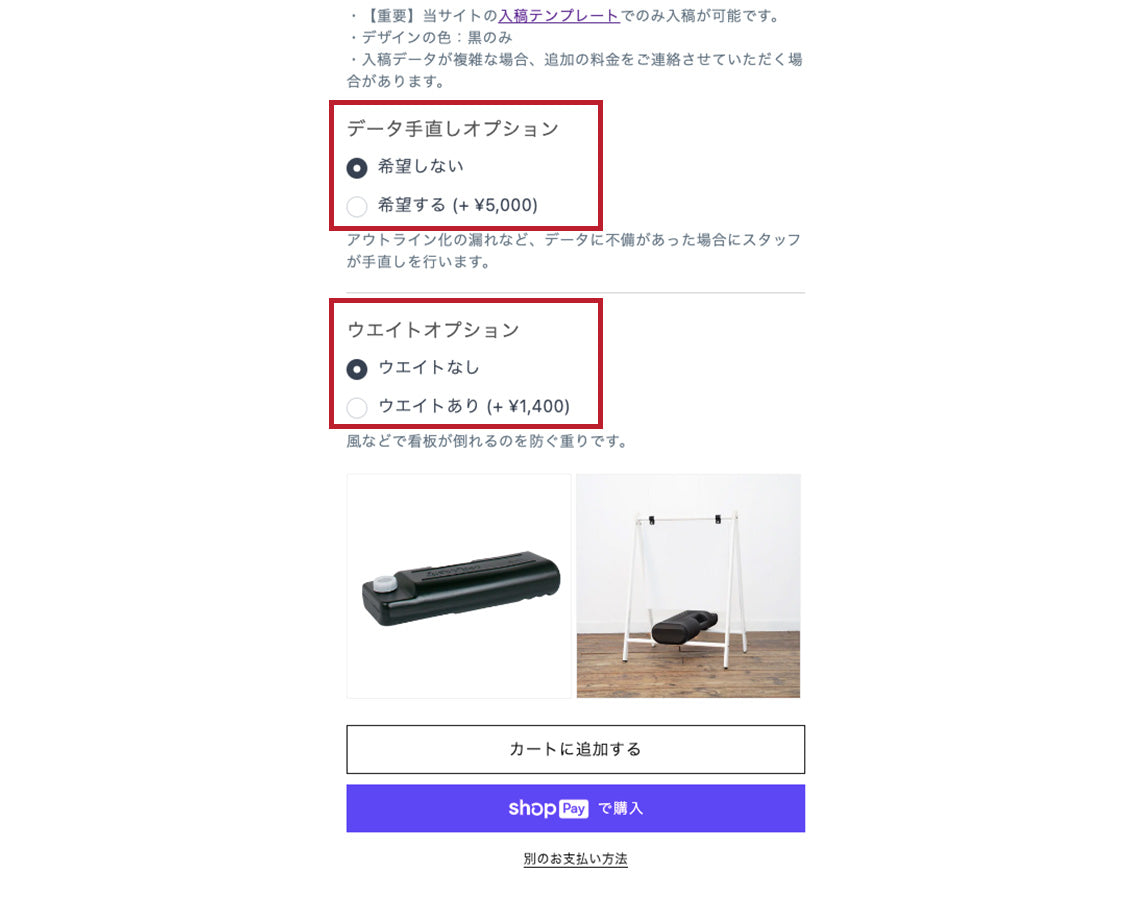The width and height of the screenshot is (1124, 900).
Task: Click the ウエイトなし label text
Action: pos(429,368)
